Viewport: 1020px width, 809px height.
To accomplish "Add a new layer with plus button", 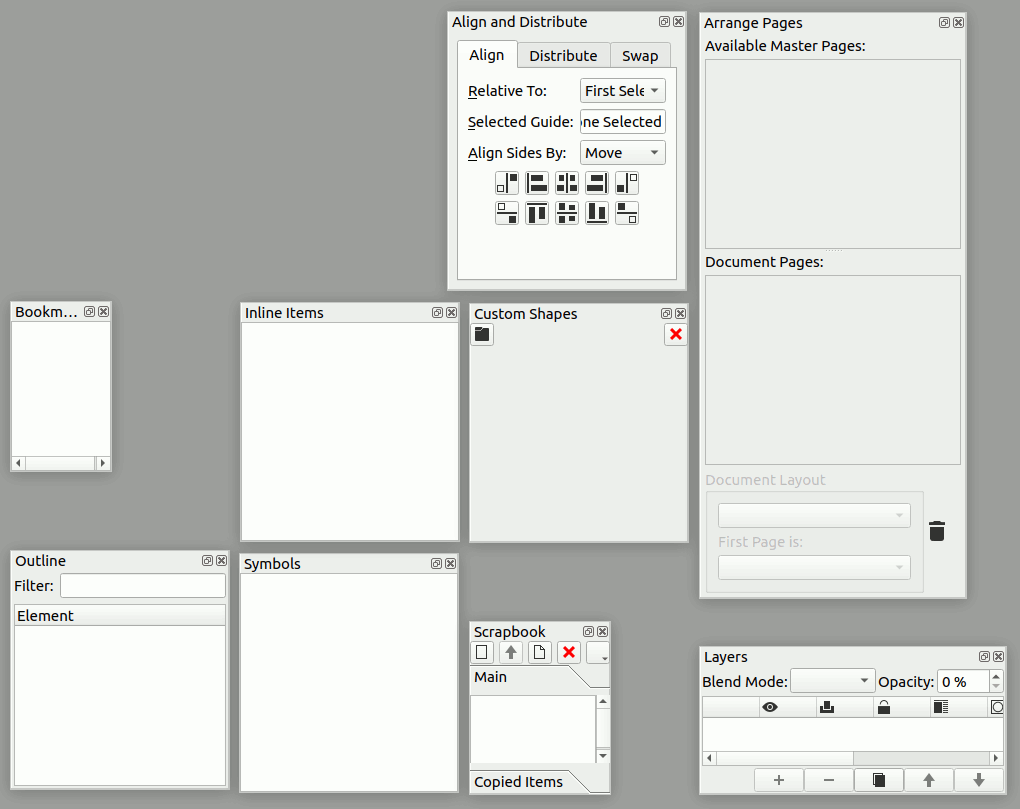I will [779, 780].
